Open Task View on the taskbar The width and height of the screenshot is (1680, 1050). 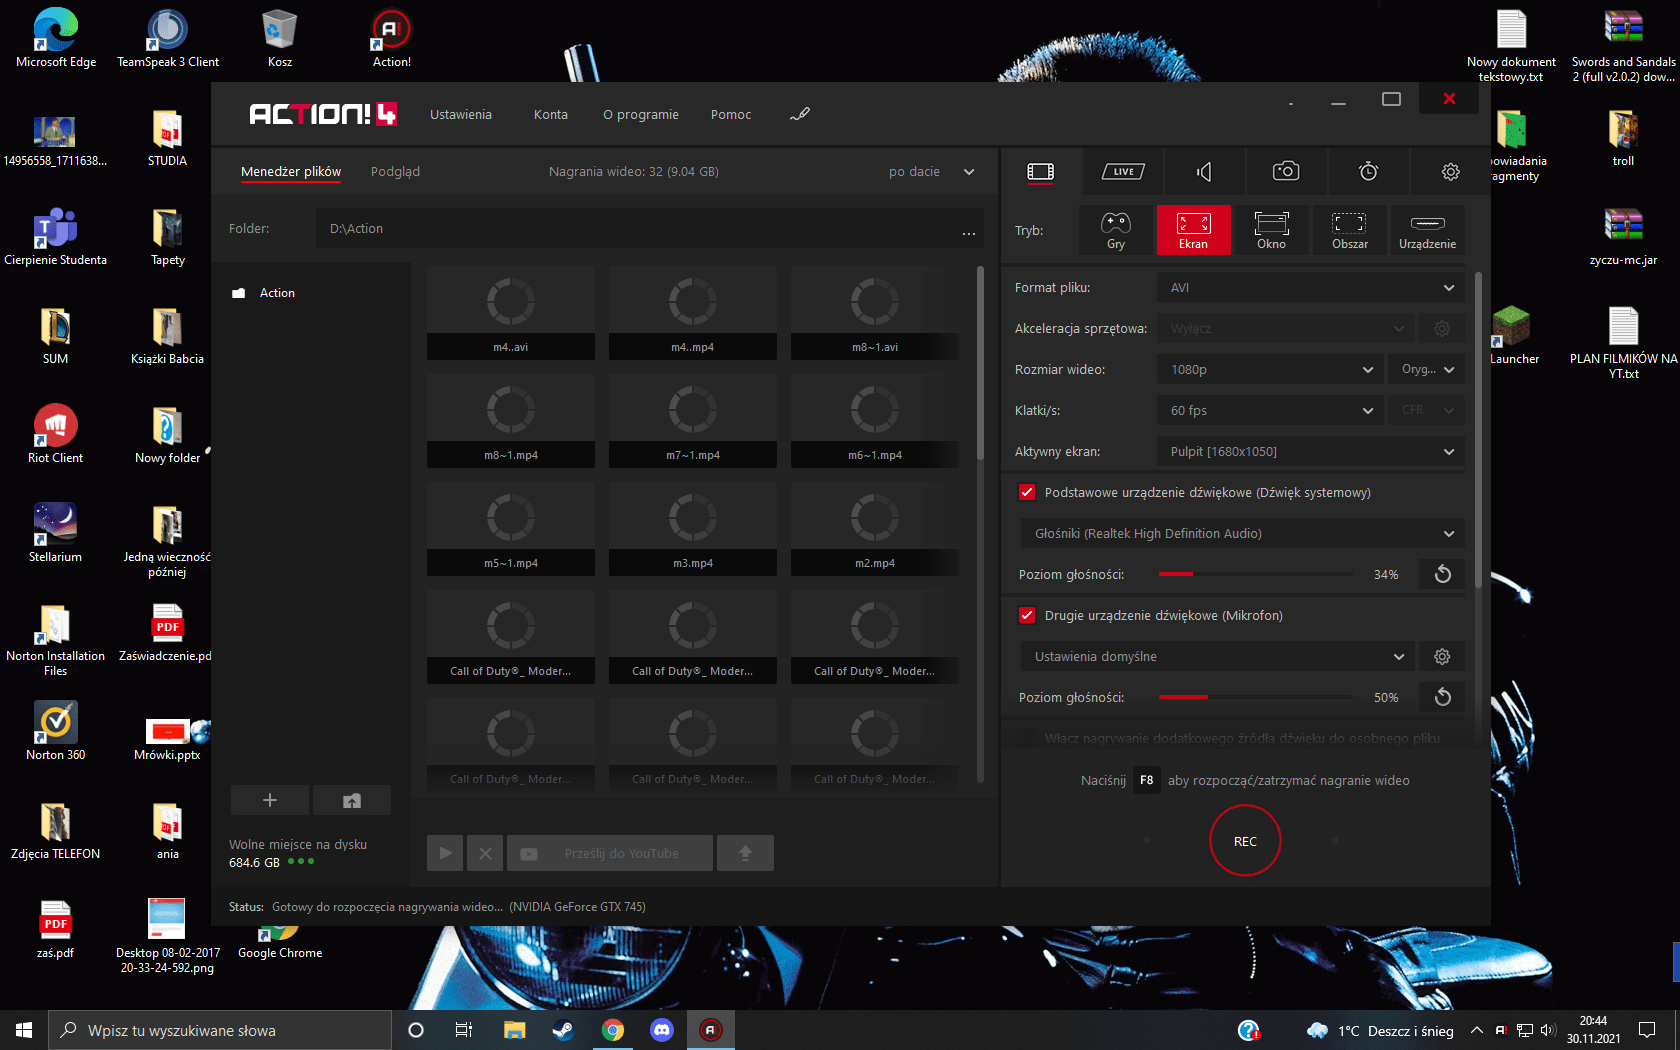click(x=464, y=1030)
